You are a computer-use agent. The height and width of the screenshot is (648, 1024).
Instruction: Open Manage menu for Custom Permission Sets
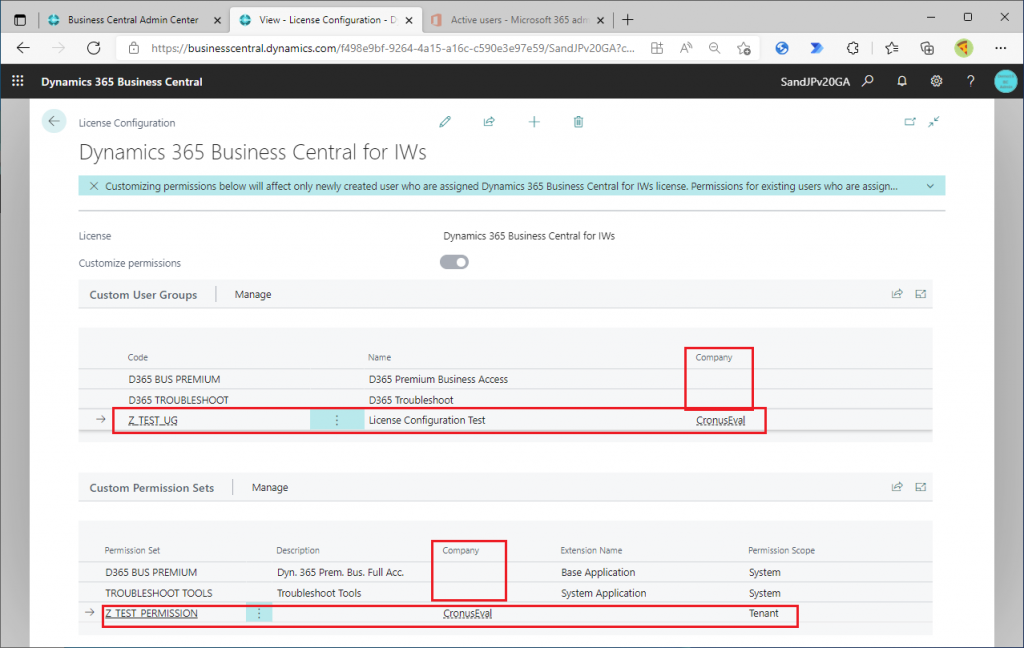(x=270, y=487)
